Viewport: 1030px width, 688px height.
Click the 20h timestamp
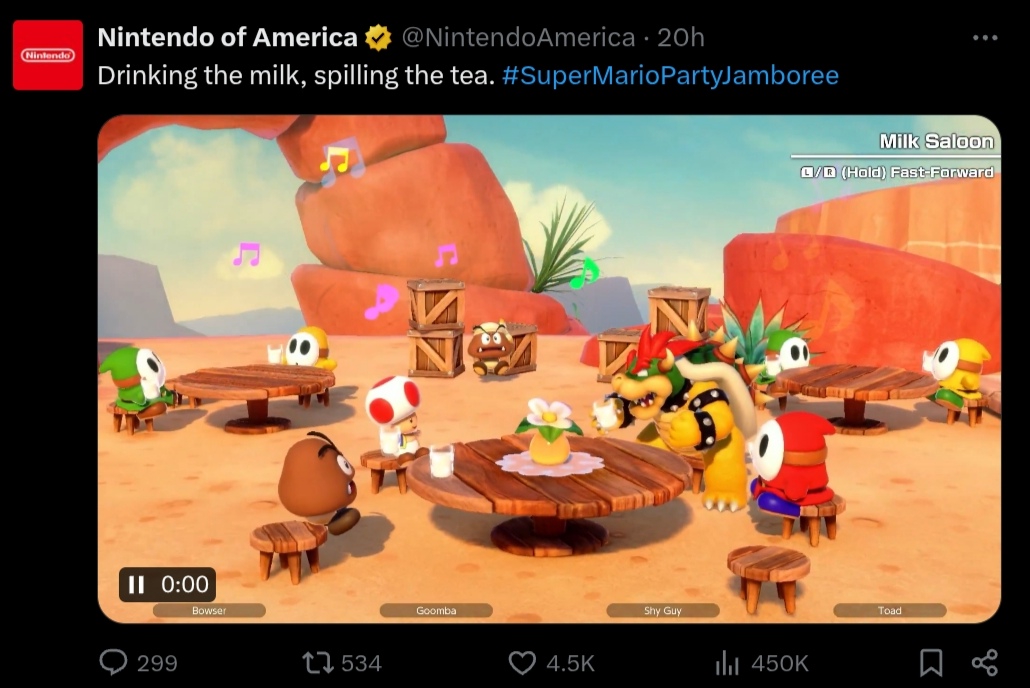pos(681,37)
